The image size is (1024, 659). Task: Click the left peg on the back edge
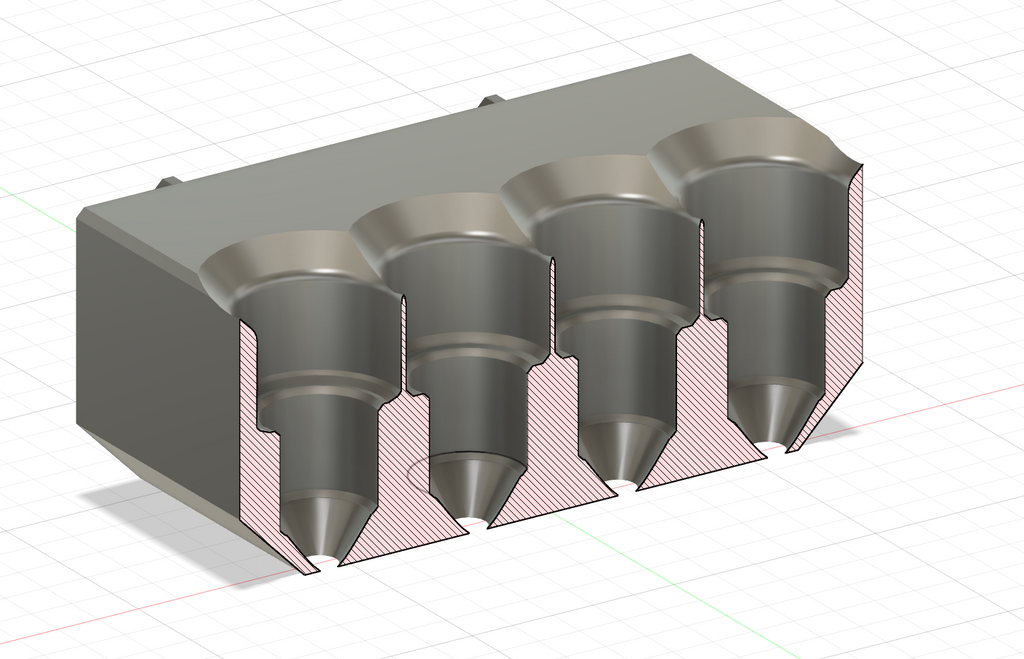click(x=168, y=183)
